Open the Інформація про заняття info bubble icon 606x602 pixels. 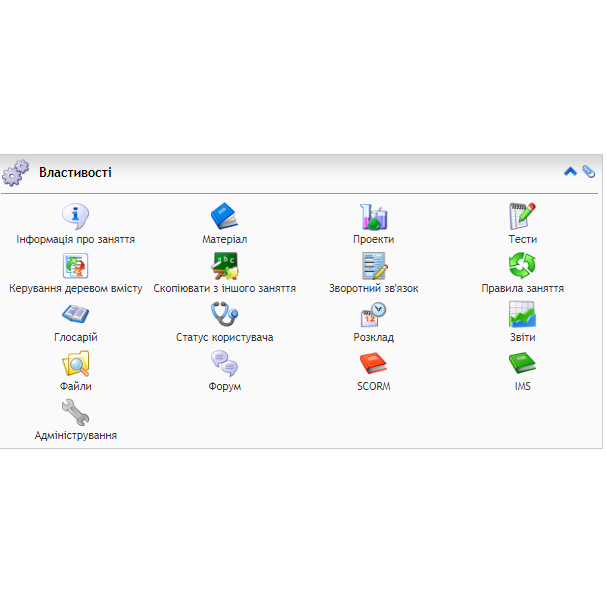(75, 216)
